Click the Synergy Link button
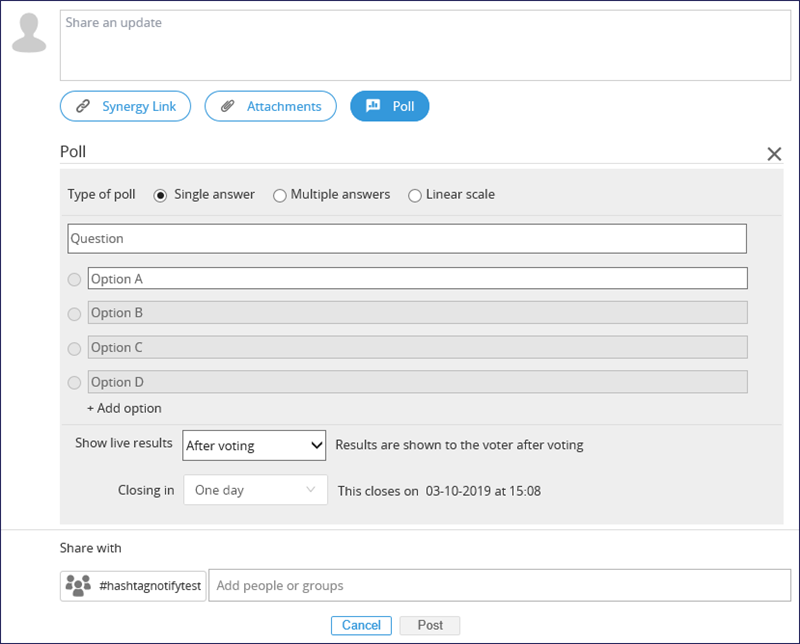Viewport: 800px width, 644px height. [125, 106]
